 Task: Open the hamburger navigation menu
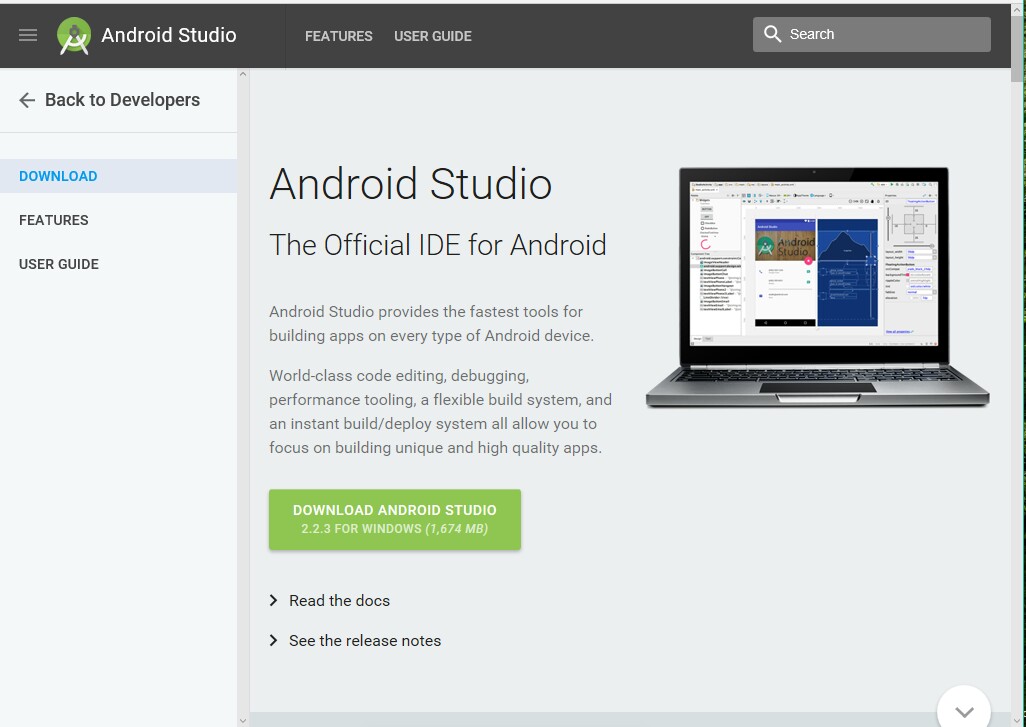coord(28,35)
